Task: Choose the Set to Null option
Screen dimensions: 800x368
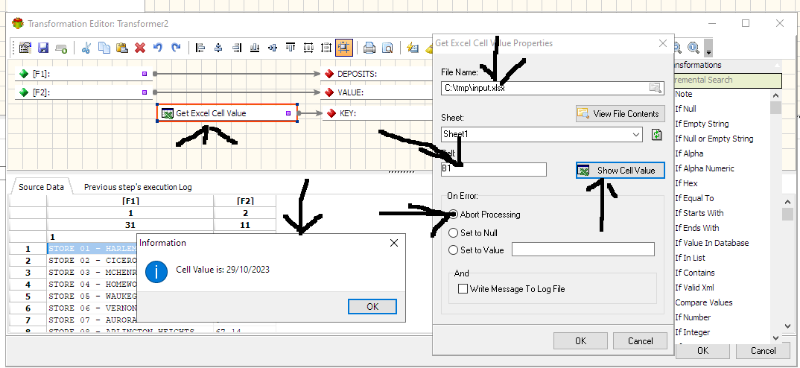Action: pos(453,233)
